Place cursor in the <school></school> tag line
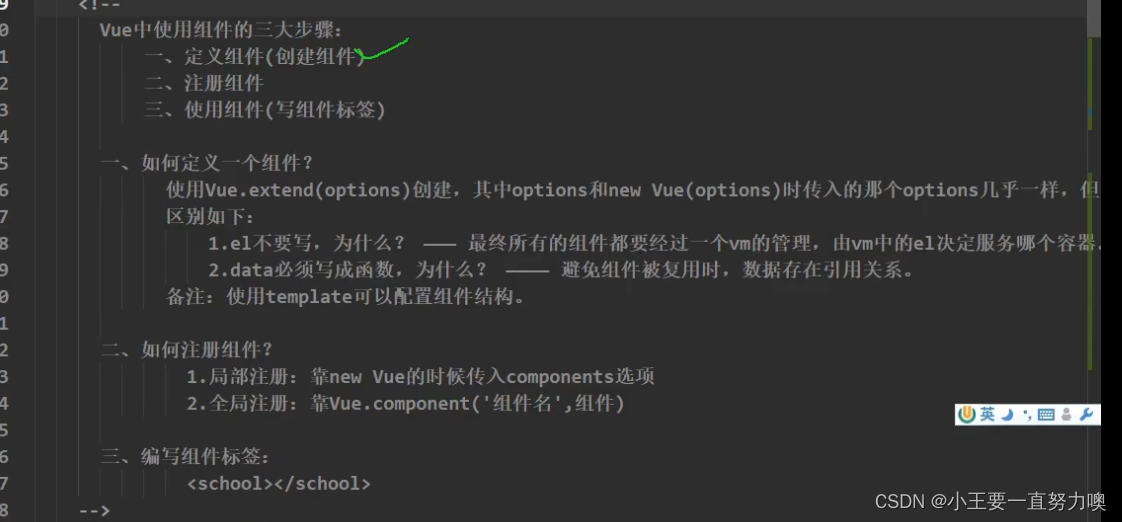 coord(278,484)
